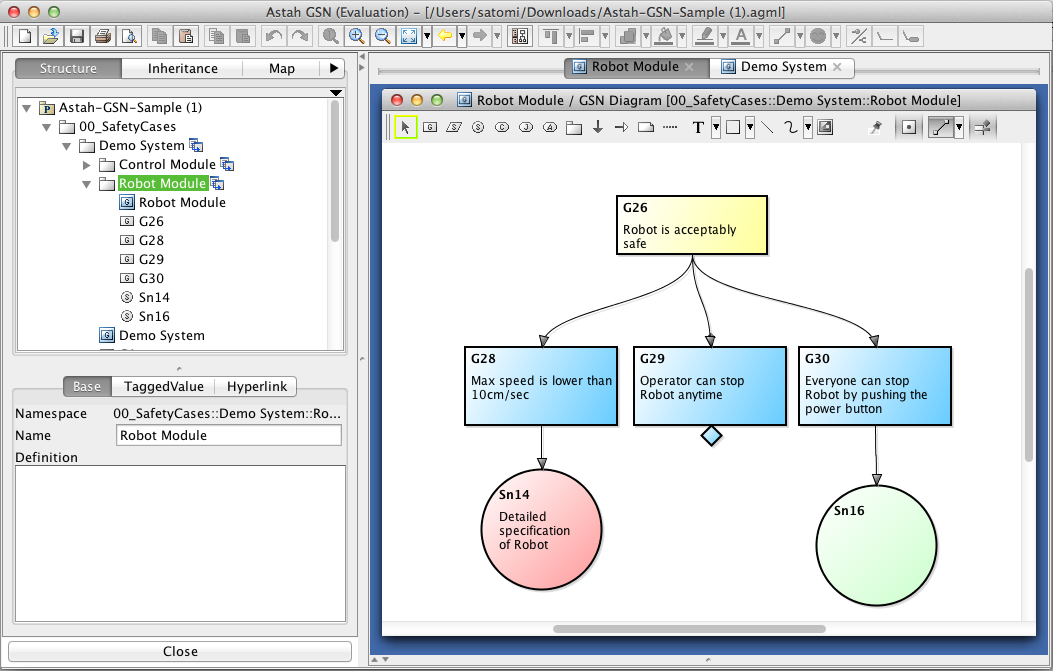
Task: Click the Zoom In magnifier icon
Action: [356, 37]
